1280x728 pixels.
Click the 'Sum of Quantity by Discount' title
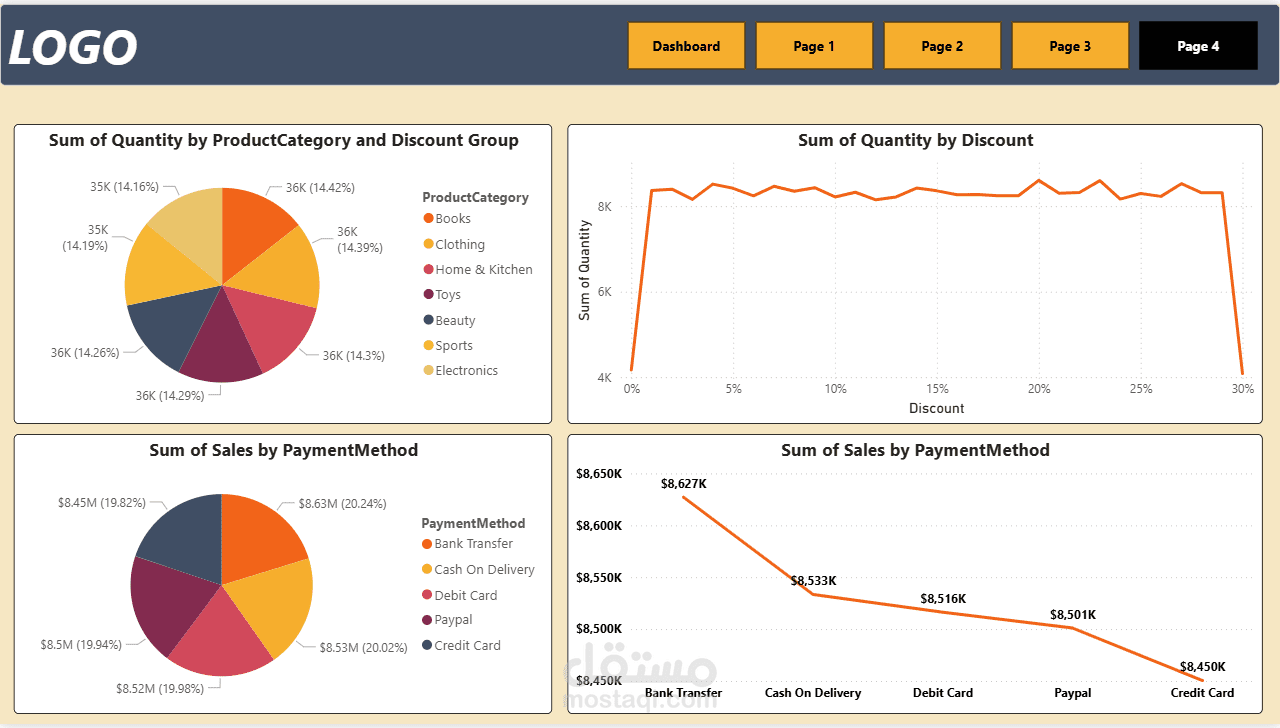[x=915, y=141]
